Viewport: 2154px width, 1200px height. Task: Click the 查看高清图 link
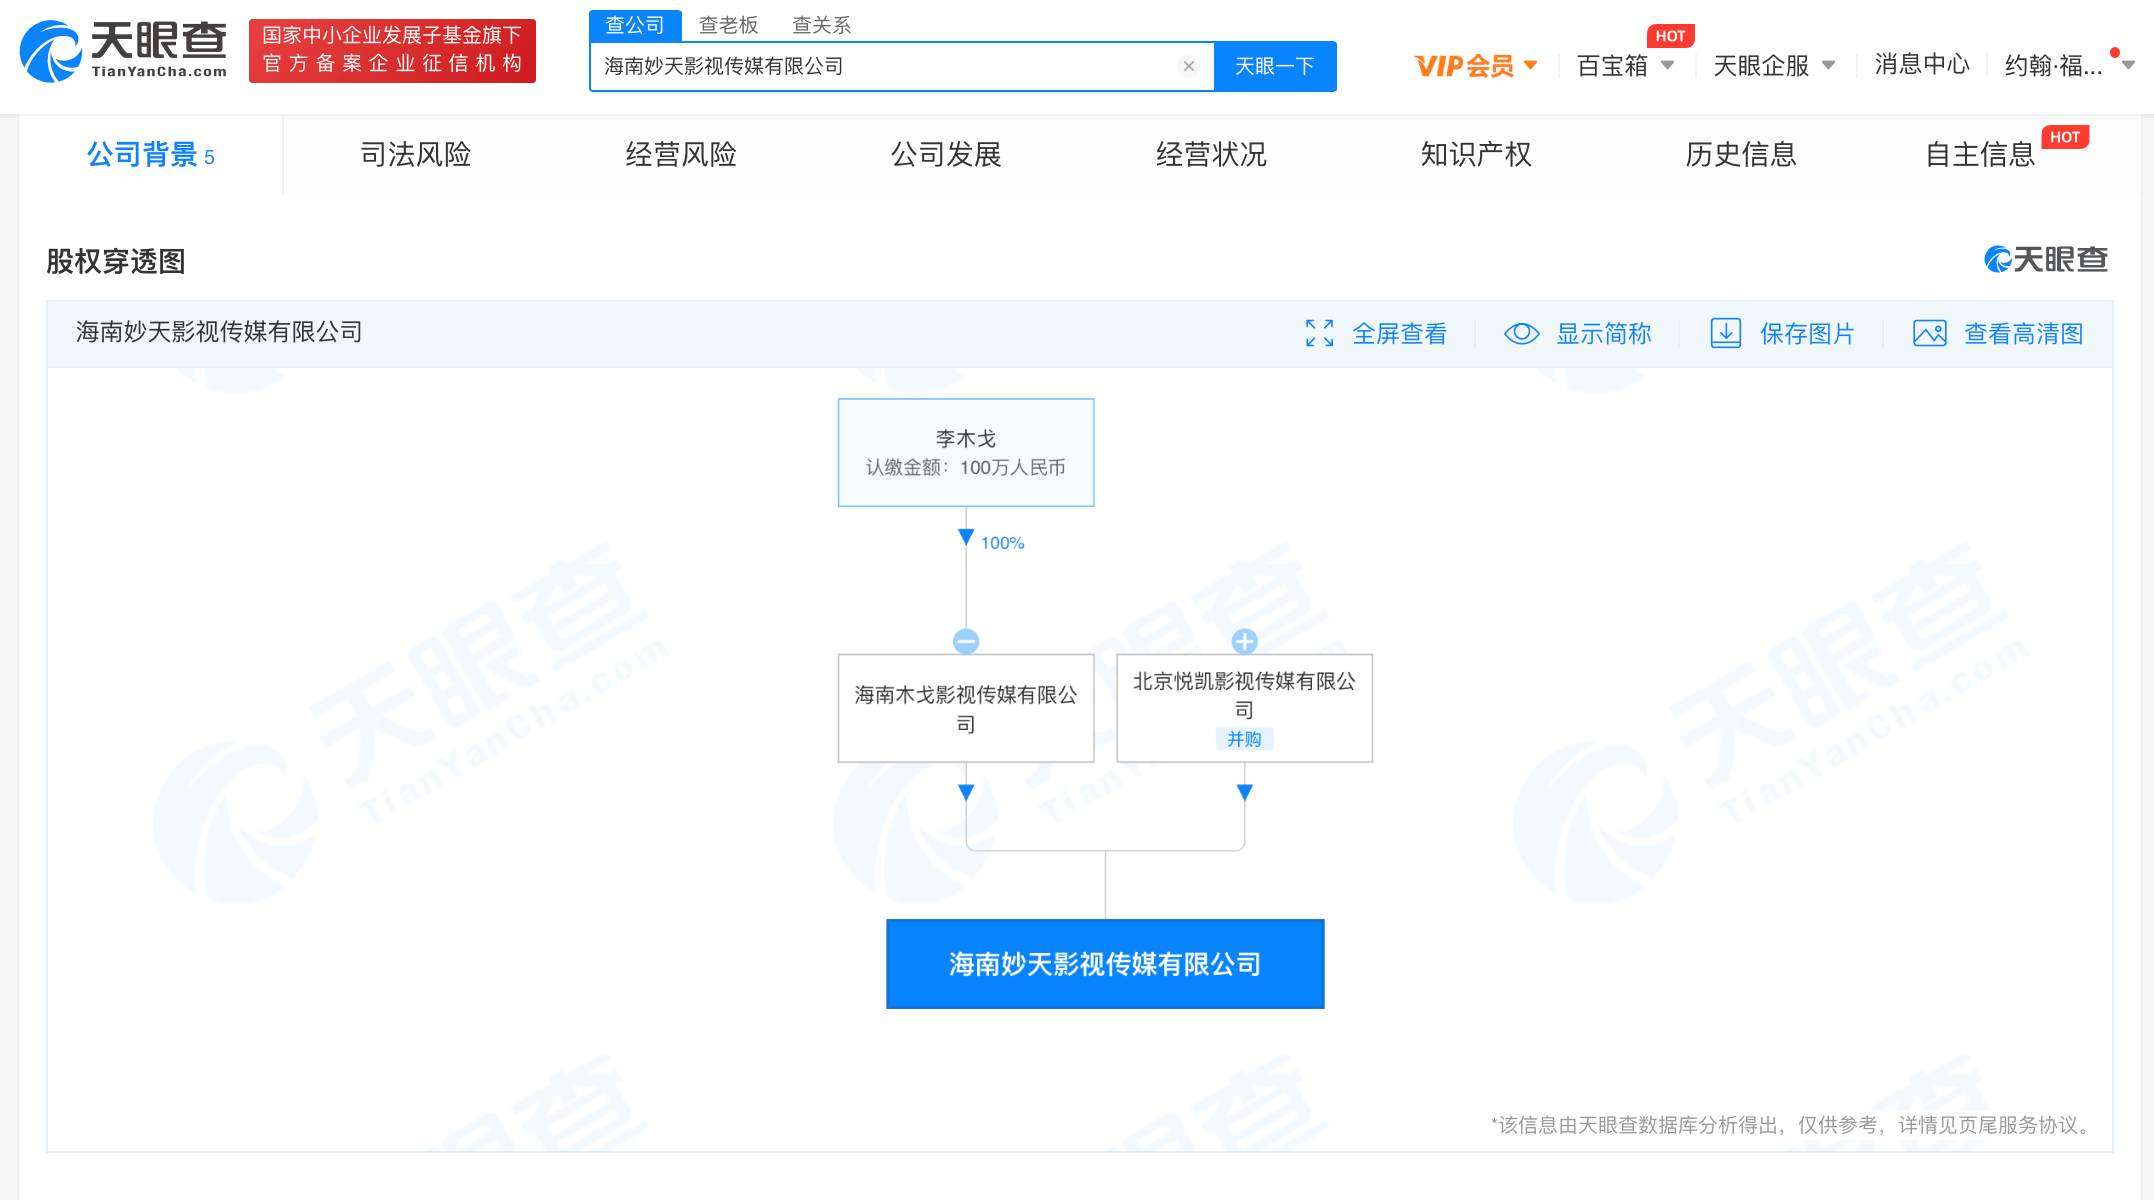pos(2023,333)
